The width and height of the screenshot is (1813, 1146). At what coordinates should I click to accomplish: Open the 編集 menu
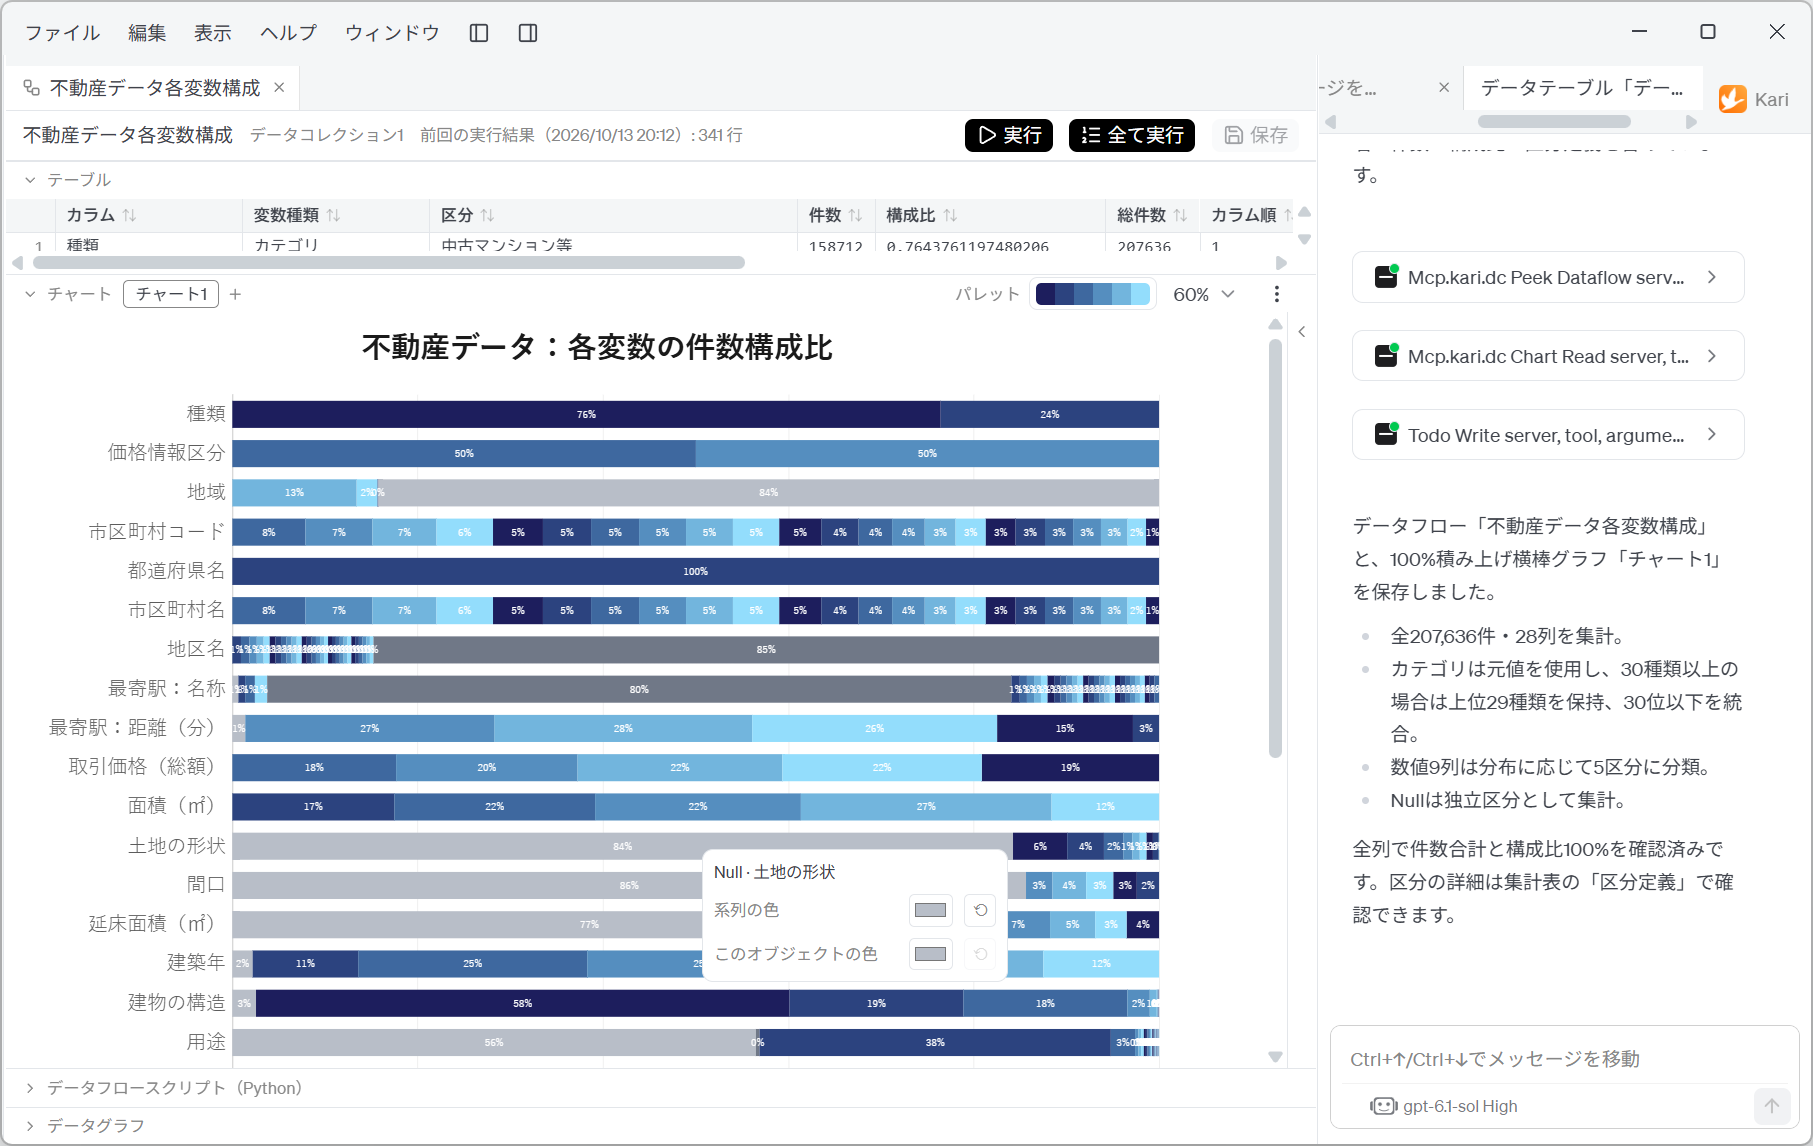[147, 33]
